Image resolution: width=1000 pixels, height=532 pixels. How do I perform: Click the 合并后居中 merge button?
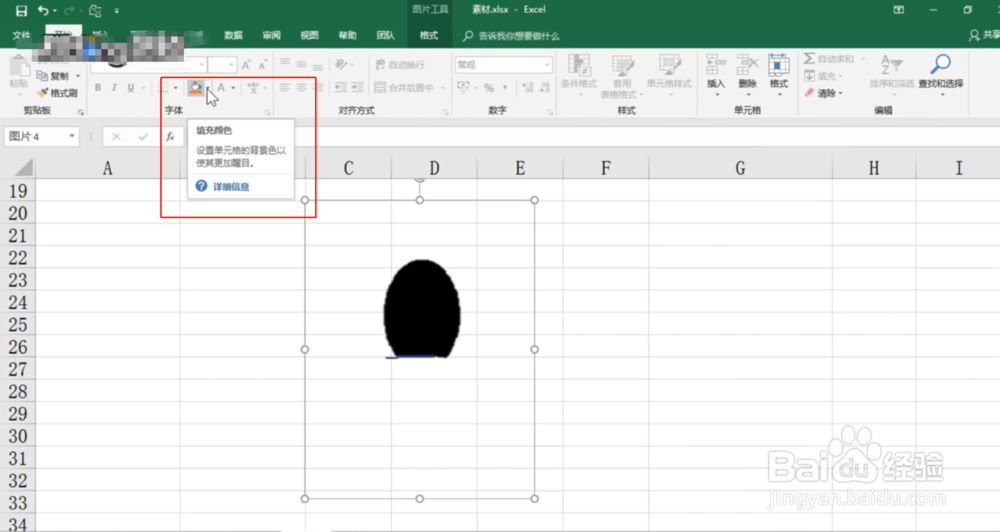406,87
